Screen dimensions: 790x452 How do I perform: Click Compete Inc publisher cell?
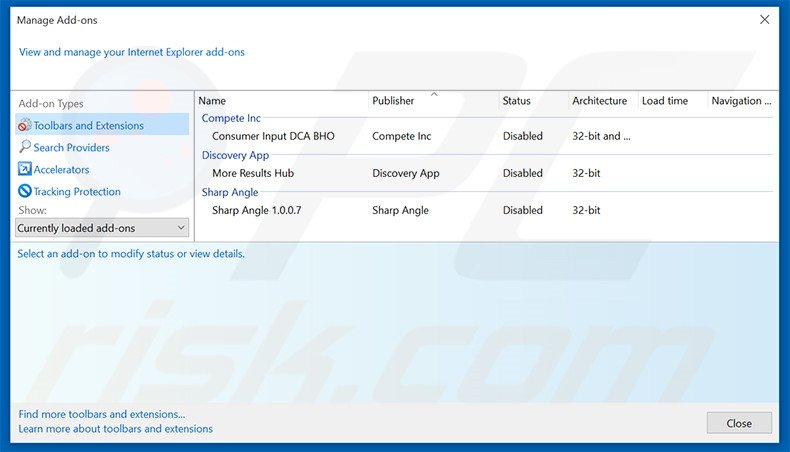pos(402,136)
